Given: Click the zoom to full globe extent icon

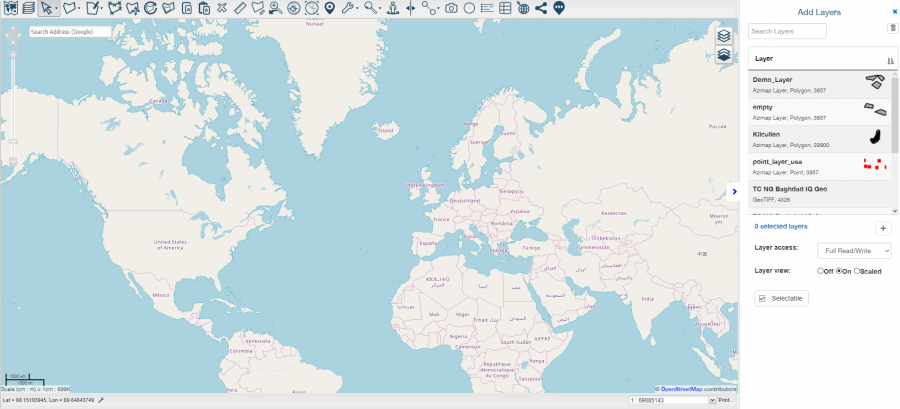Looking at the screenshot, I should tap(312, 8).
